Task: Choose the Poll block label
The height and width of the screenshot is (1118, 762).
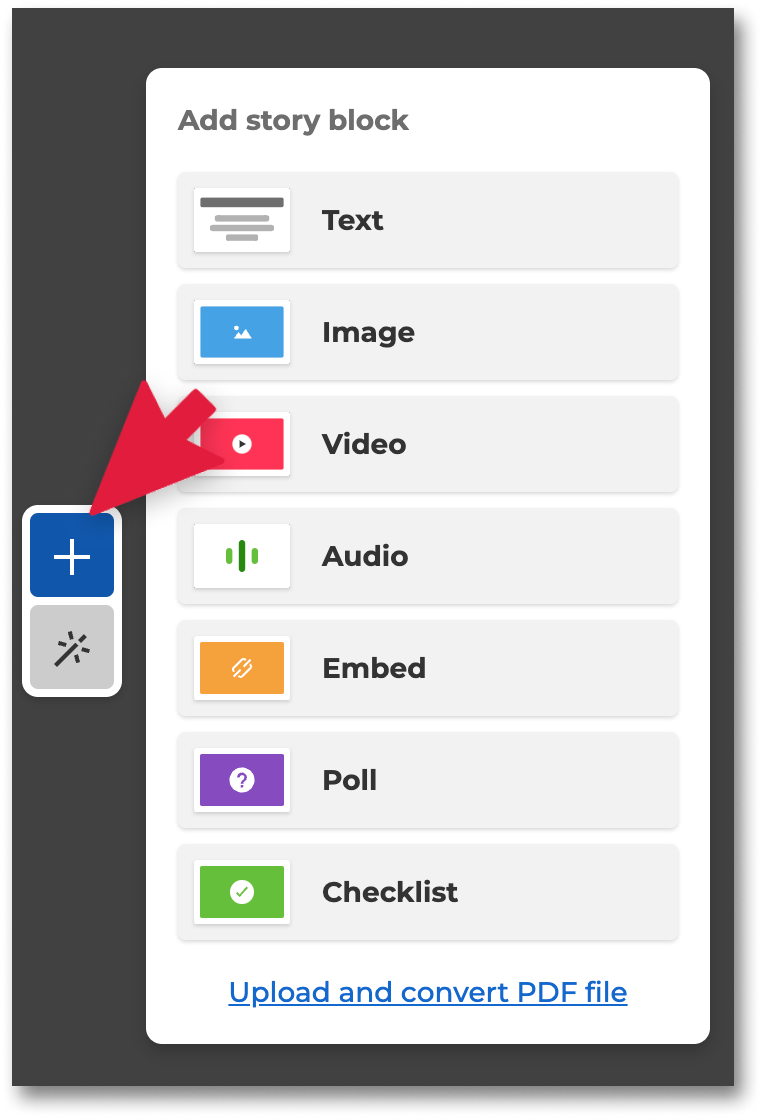Action: click(349, 780)
